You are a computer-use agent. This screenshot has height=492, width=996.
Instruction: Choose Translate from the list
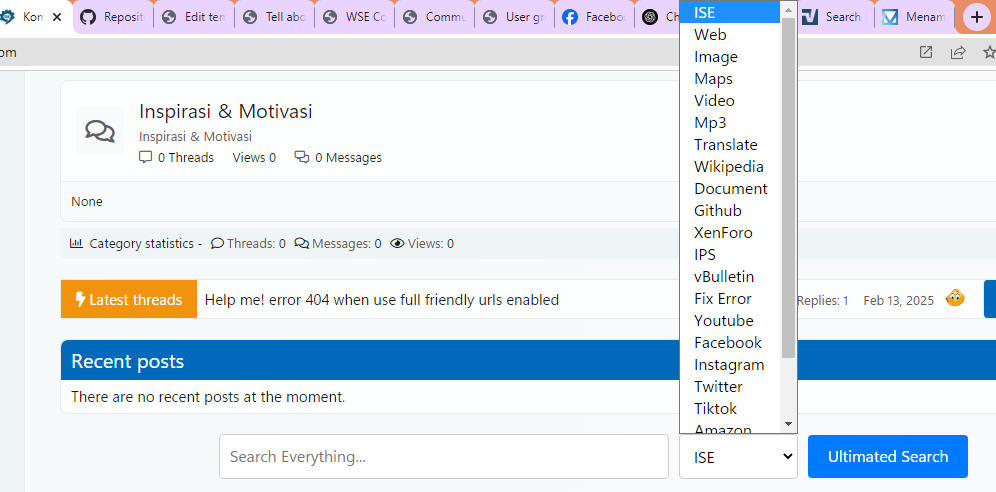pos(730,145)
